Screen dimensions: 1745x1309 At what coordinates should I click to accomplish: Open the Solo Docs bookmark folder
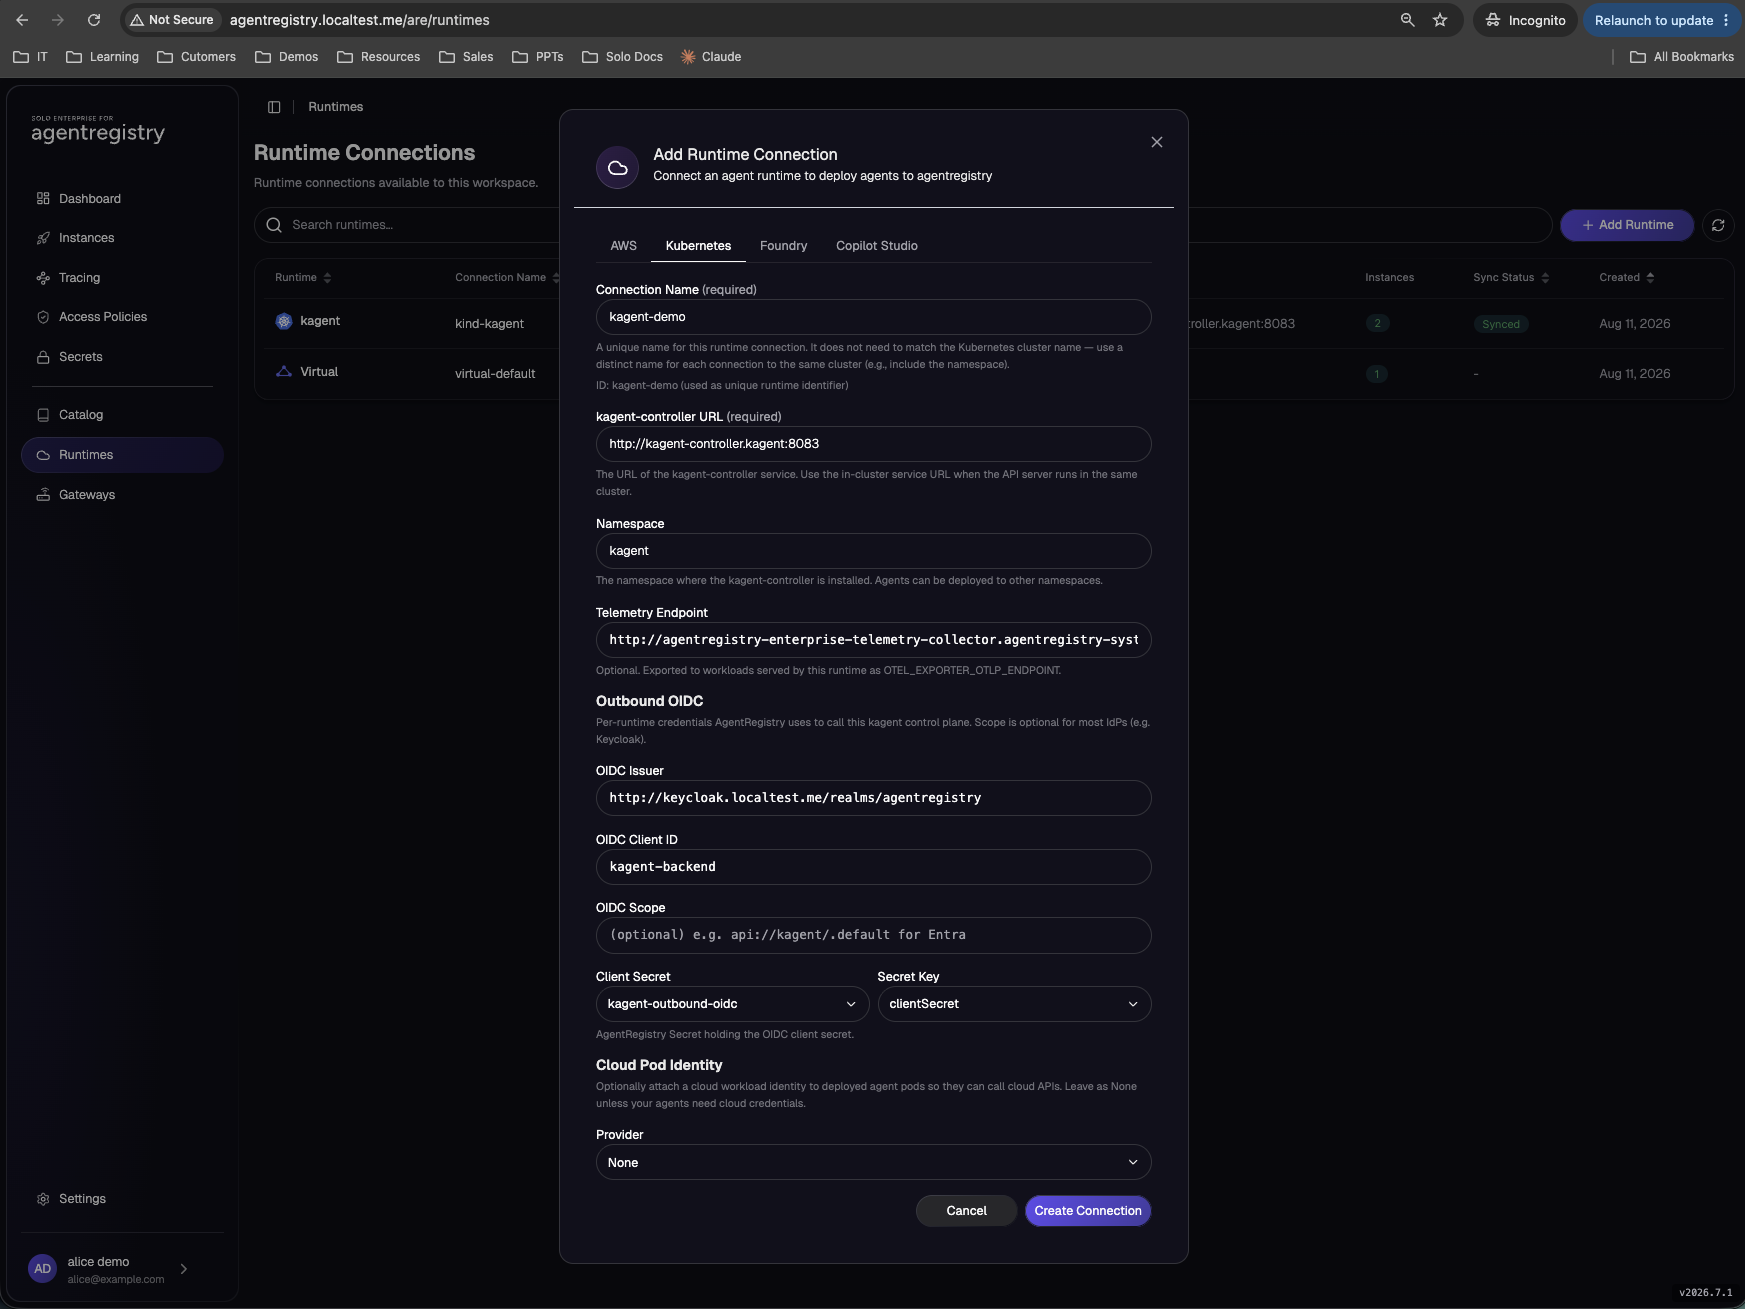[x=622, y=57]
